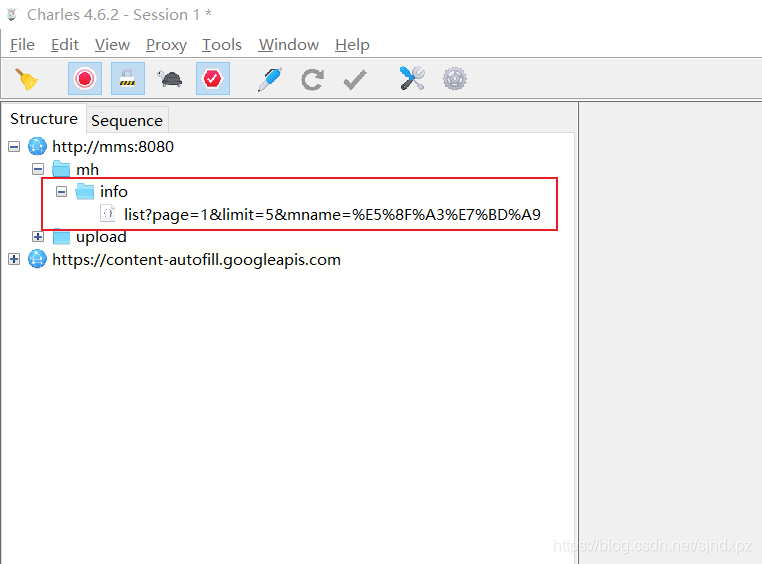Select the info folder row
Screen dimensions: 762x564
coord(114,191)
